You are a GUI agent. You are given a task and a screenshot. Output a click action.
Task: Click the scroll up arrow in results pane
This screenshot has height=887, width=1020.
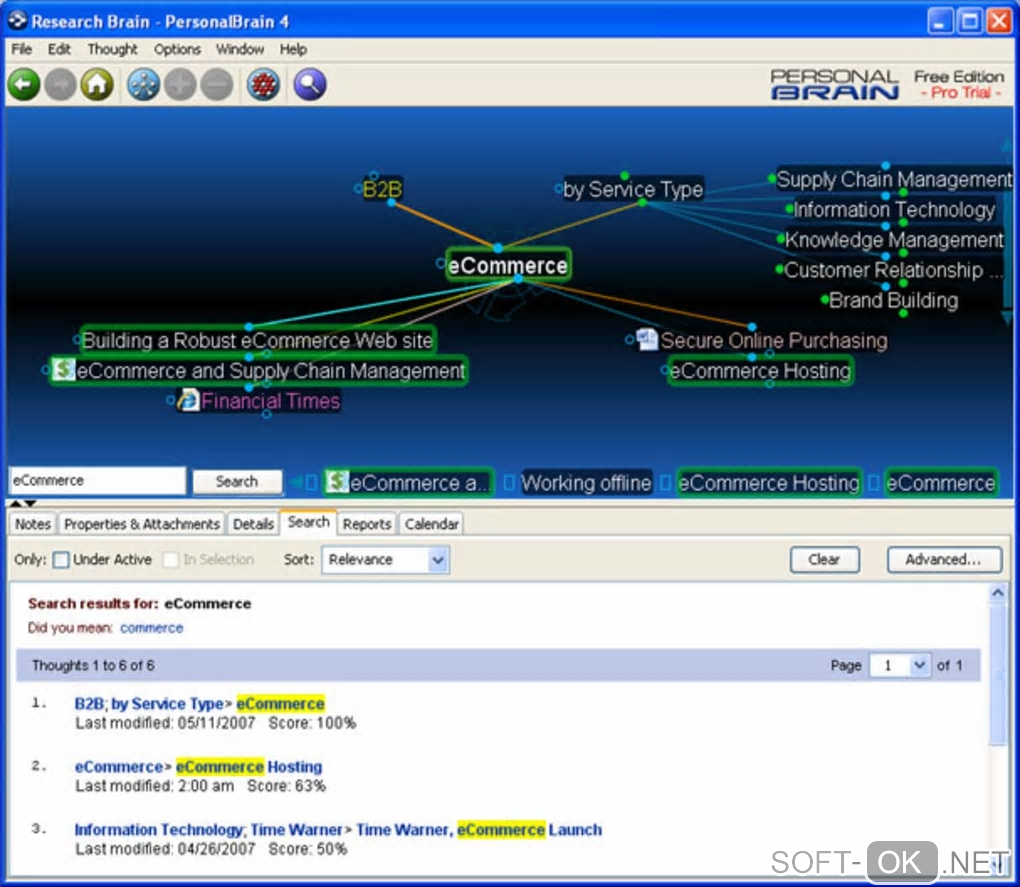pyautogui.click(x=997, y=592)
